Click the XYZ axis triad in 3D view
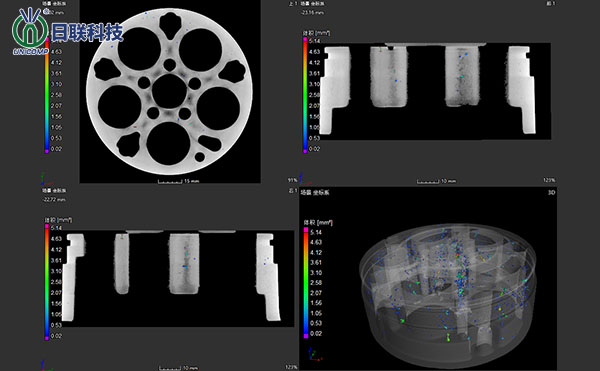Screen dimensions: 600x371 [315, 354]
